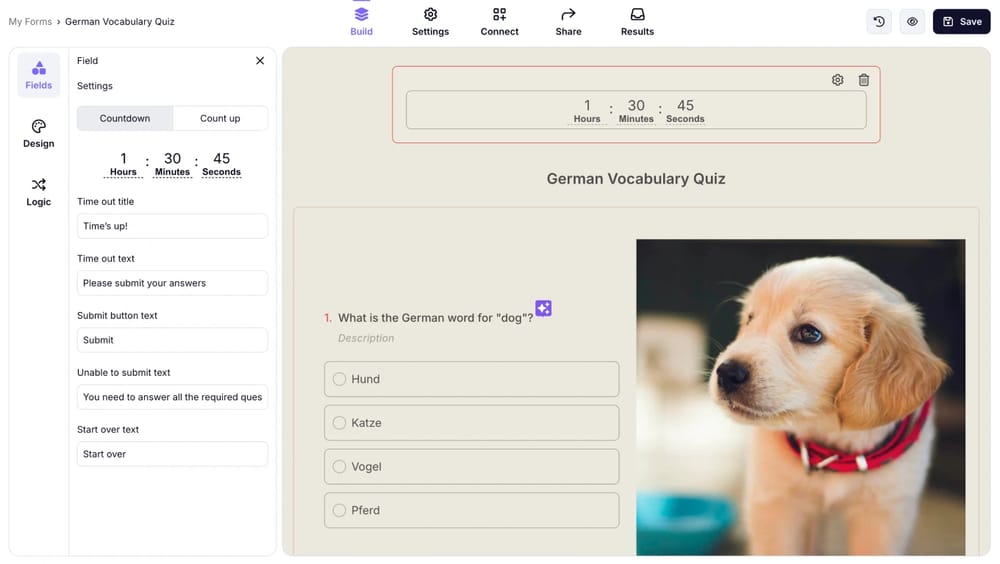Open the Logic shuffle panel

pos(38,192)
